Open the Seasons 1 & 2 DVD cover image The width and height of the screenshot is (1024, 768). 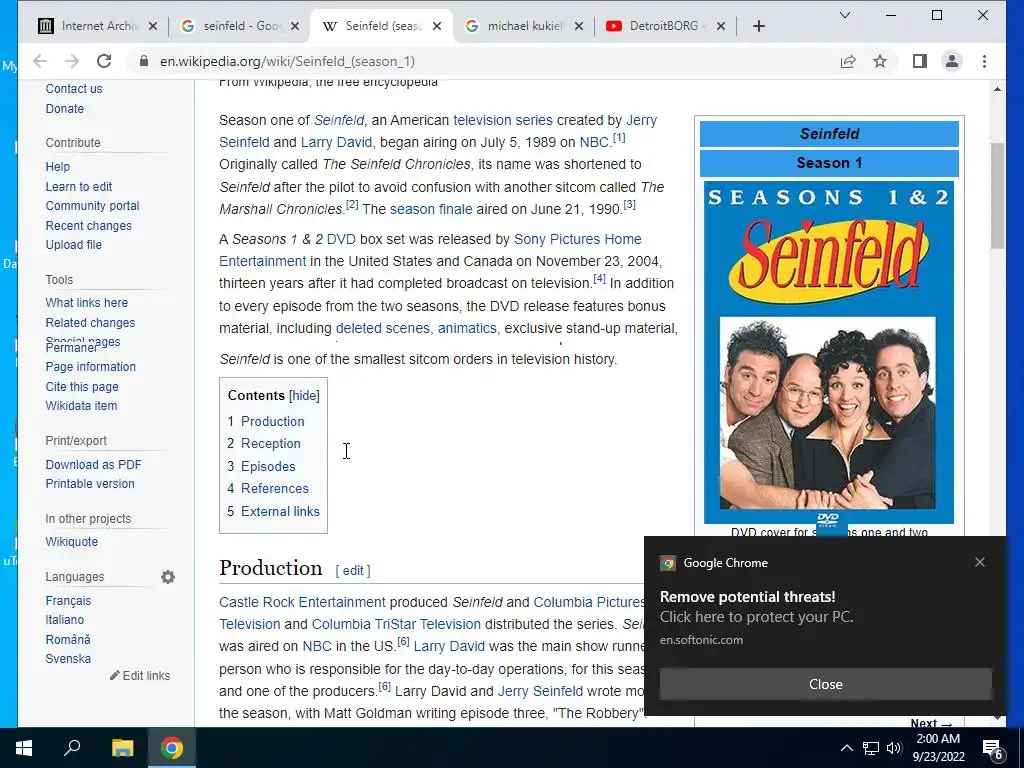tap(829, 353)
